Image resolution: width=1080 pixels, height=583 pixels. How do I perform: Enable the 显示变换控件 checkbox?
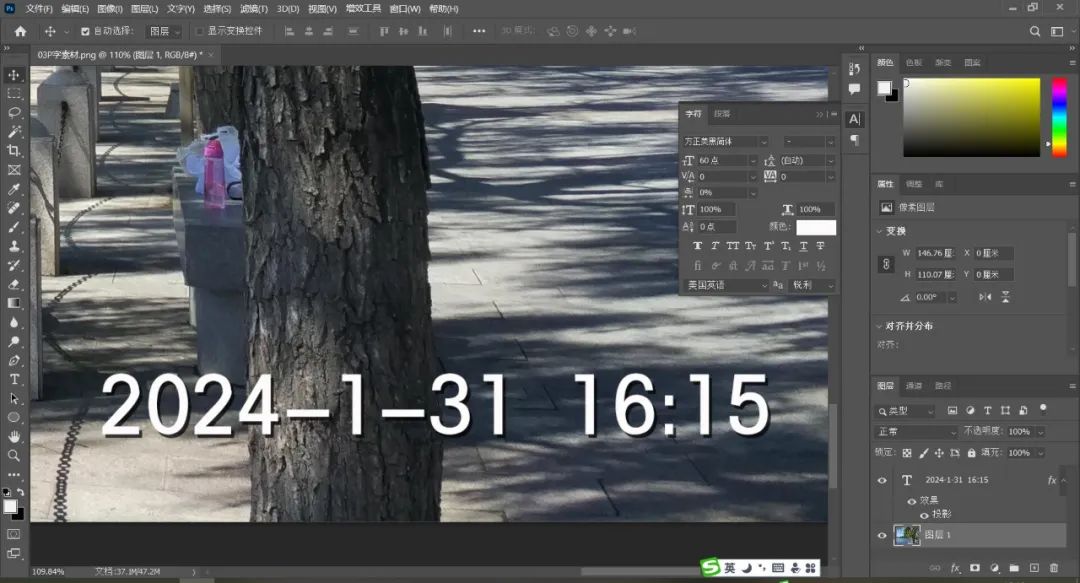199,32
